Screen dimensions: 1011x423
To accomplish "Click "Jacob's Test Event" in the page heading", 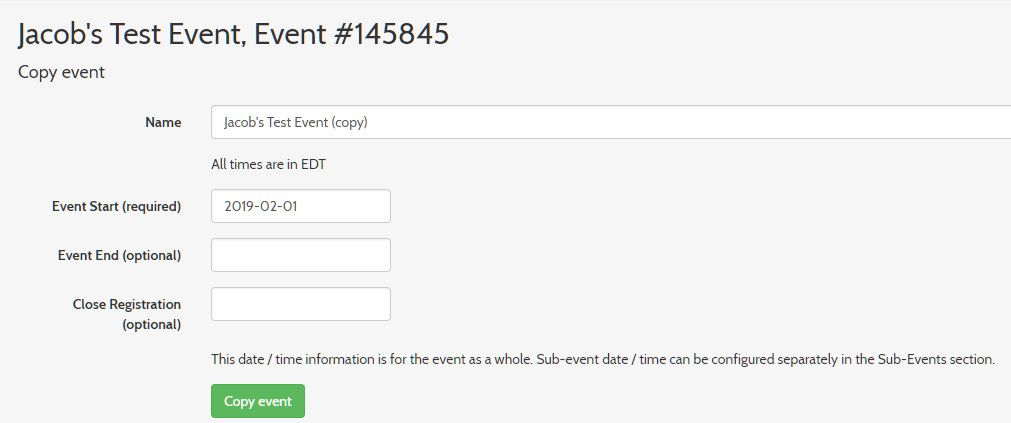I will [x=131, y=34].
